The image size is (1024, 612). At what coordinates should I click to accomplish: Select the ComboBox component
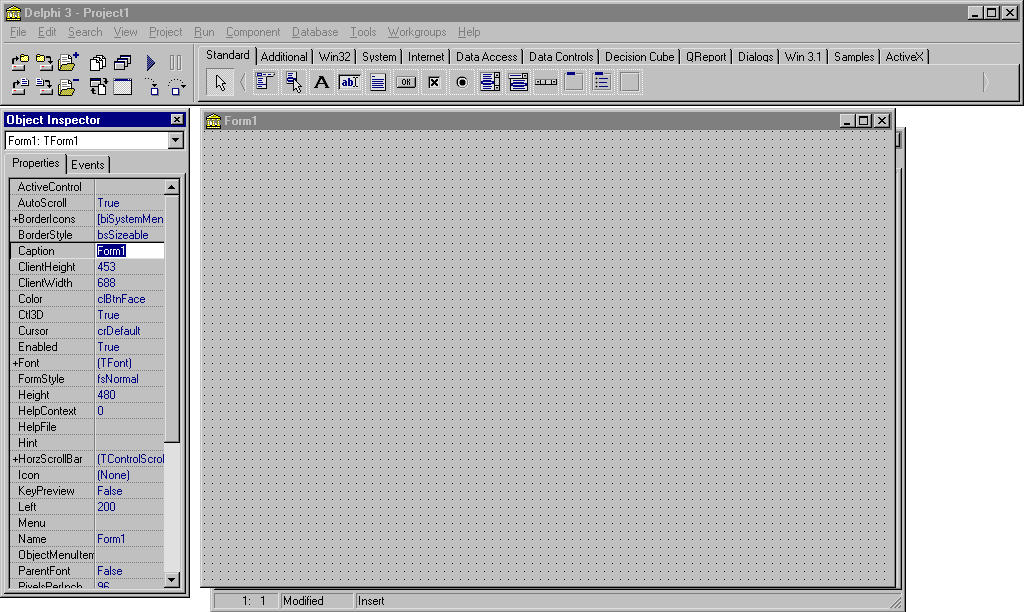click(x=518, y=82)
